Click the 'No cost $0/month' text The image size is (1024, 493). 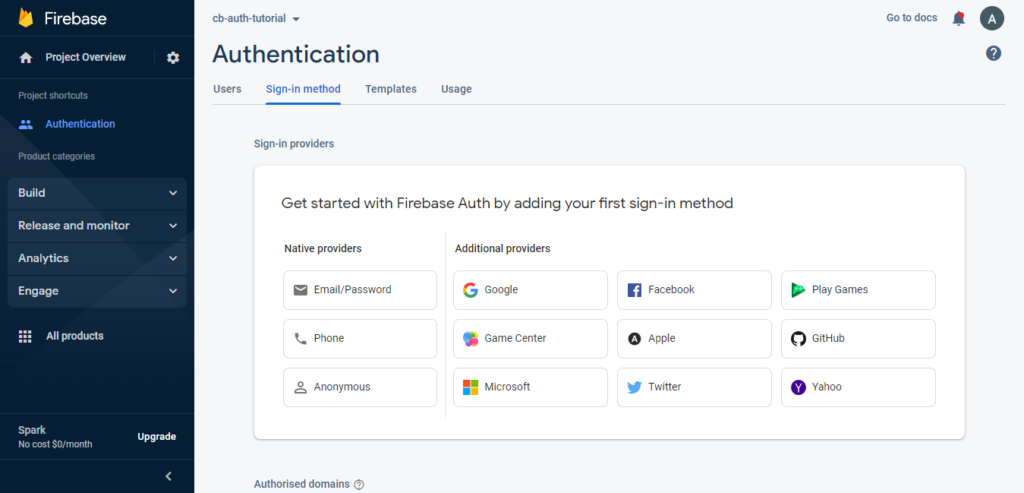[x=55, y=445]
